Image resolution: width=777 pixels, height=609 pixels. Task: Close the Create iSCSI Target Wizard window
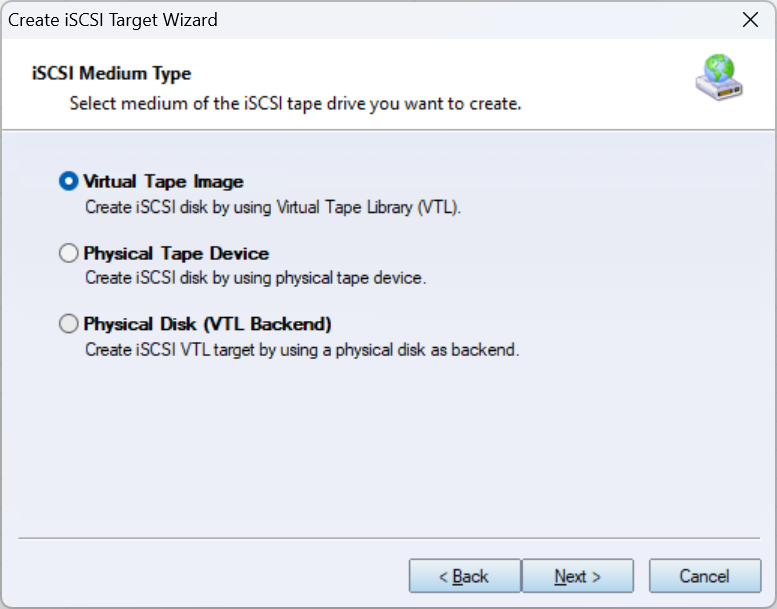tap(750, 20)
